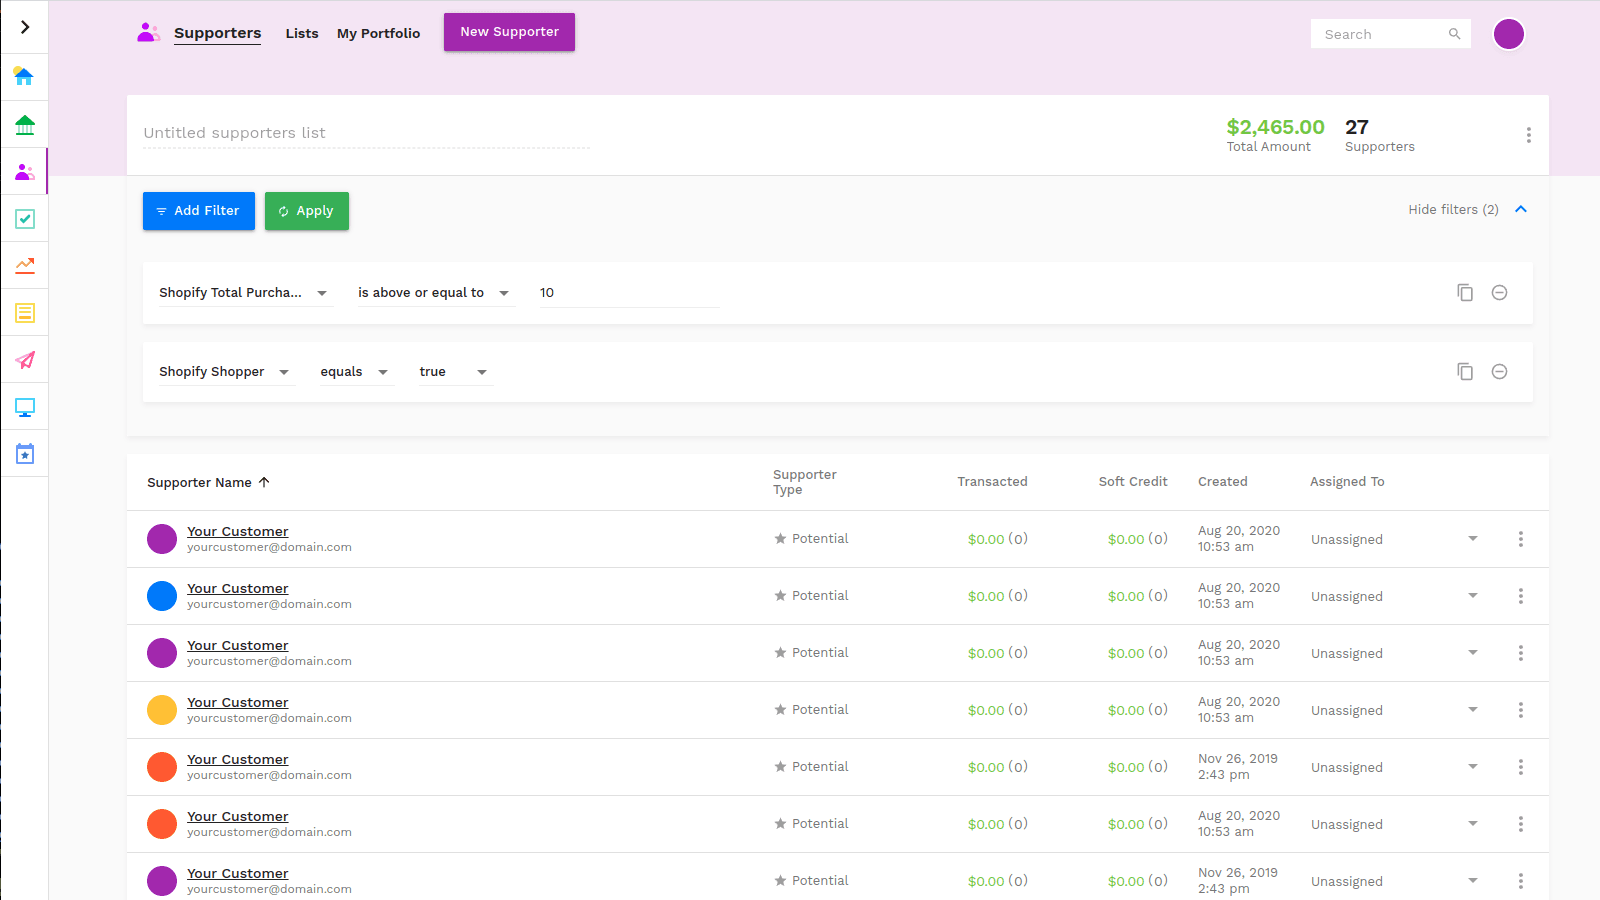Viewport: 1600px width, 900px height.
Task: Switch to the Lists tab
Action: (301, 33)
